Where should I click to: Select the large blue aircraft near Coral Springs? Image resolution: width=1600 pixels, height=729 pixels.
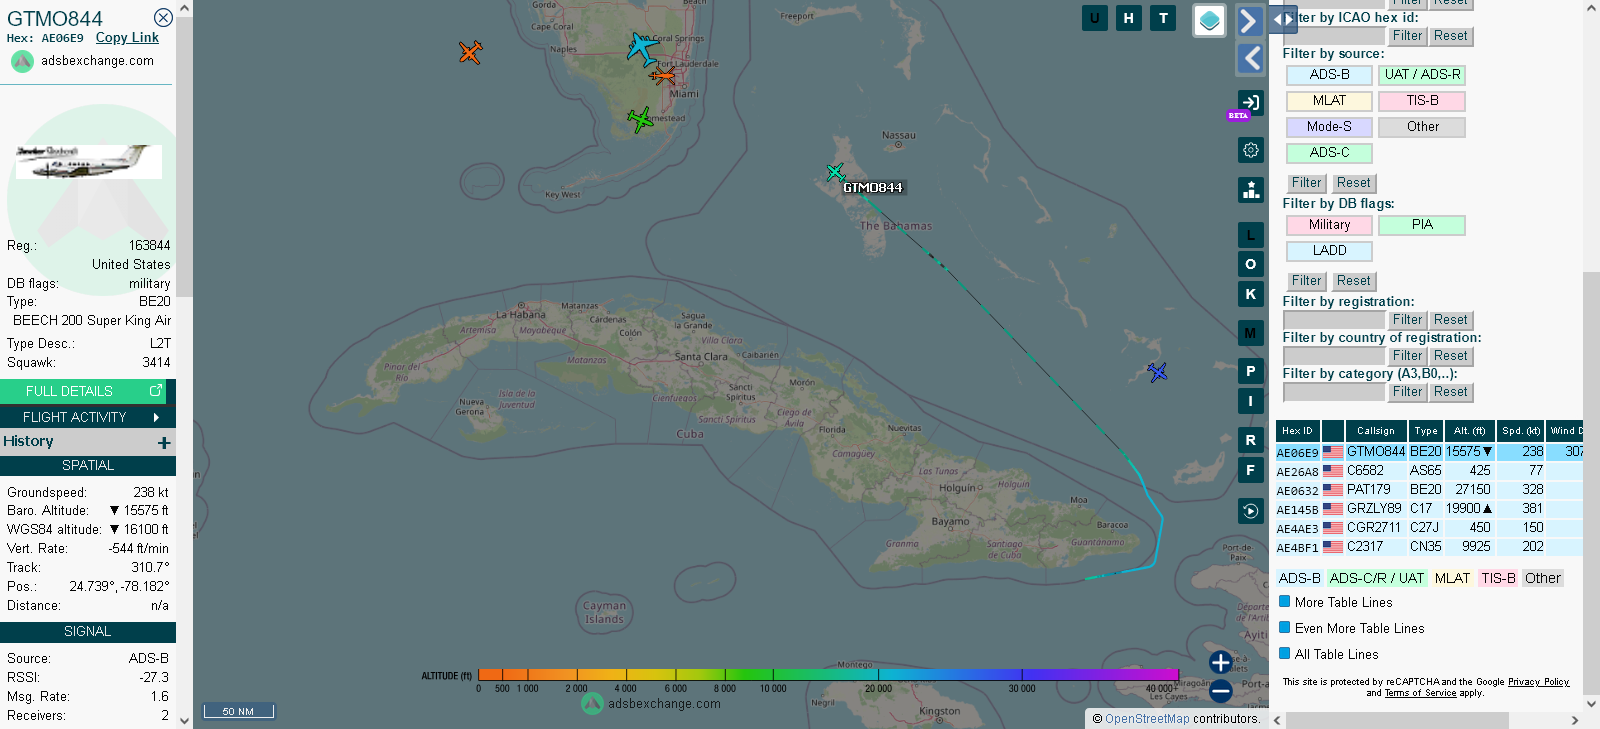click(642, 48)
